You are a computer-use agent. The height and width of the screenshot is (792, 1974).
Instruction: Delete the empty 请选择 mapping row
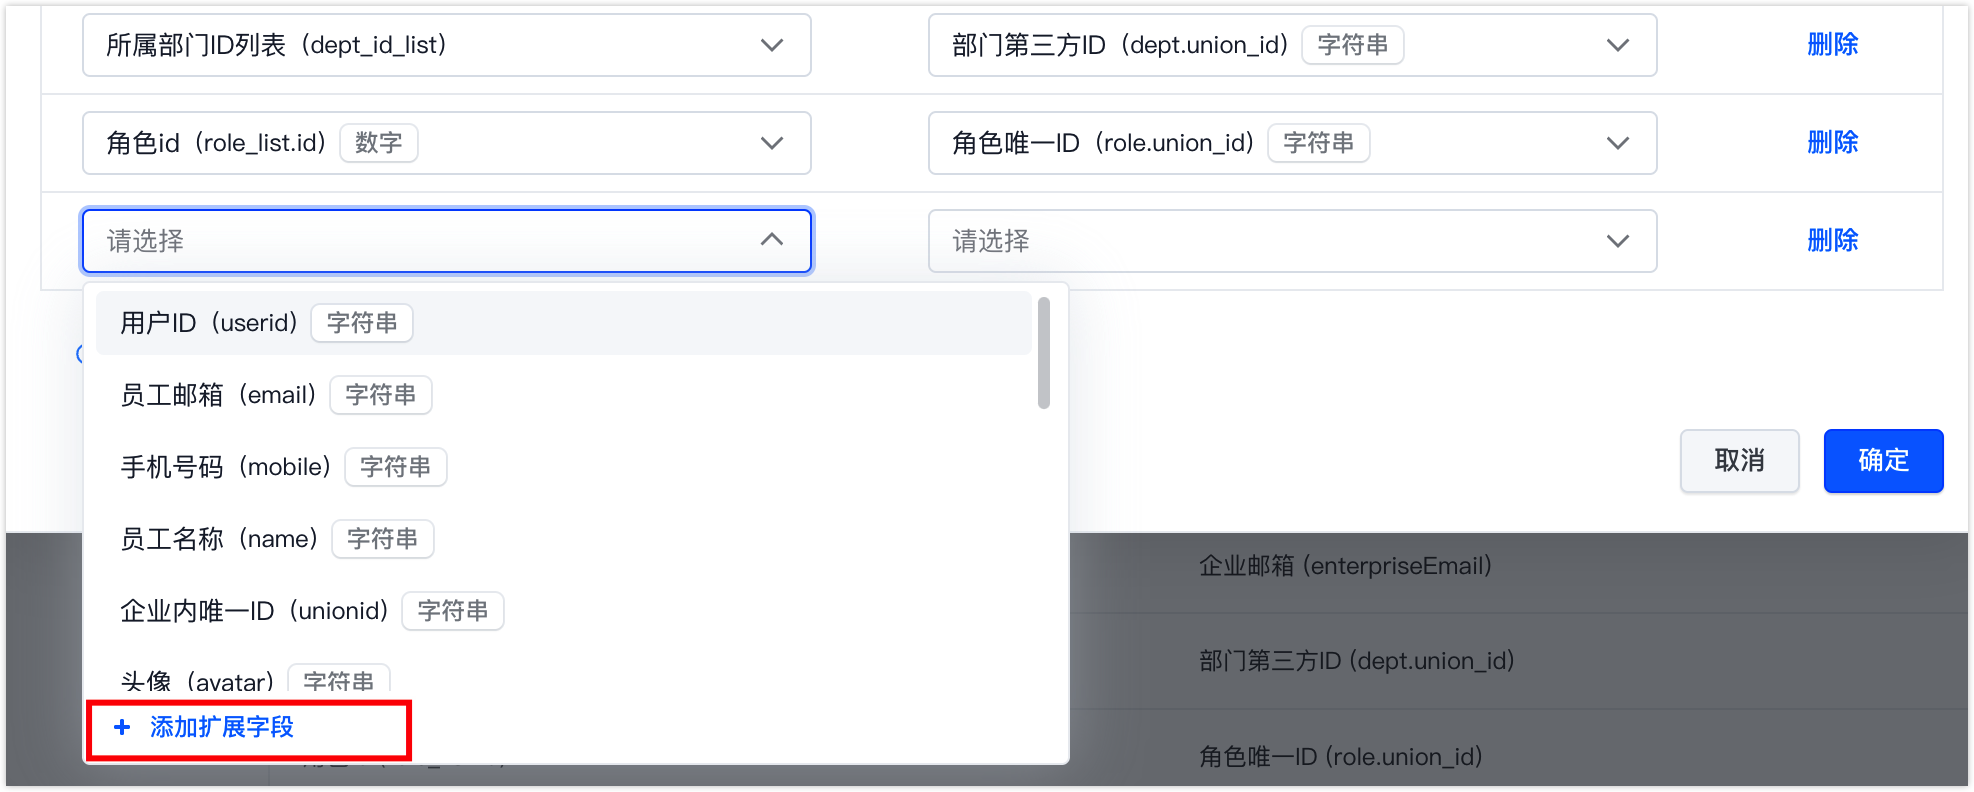[x=1832, y=241]
